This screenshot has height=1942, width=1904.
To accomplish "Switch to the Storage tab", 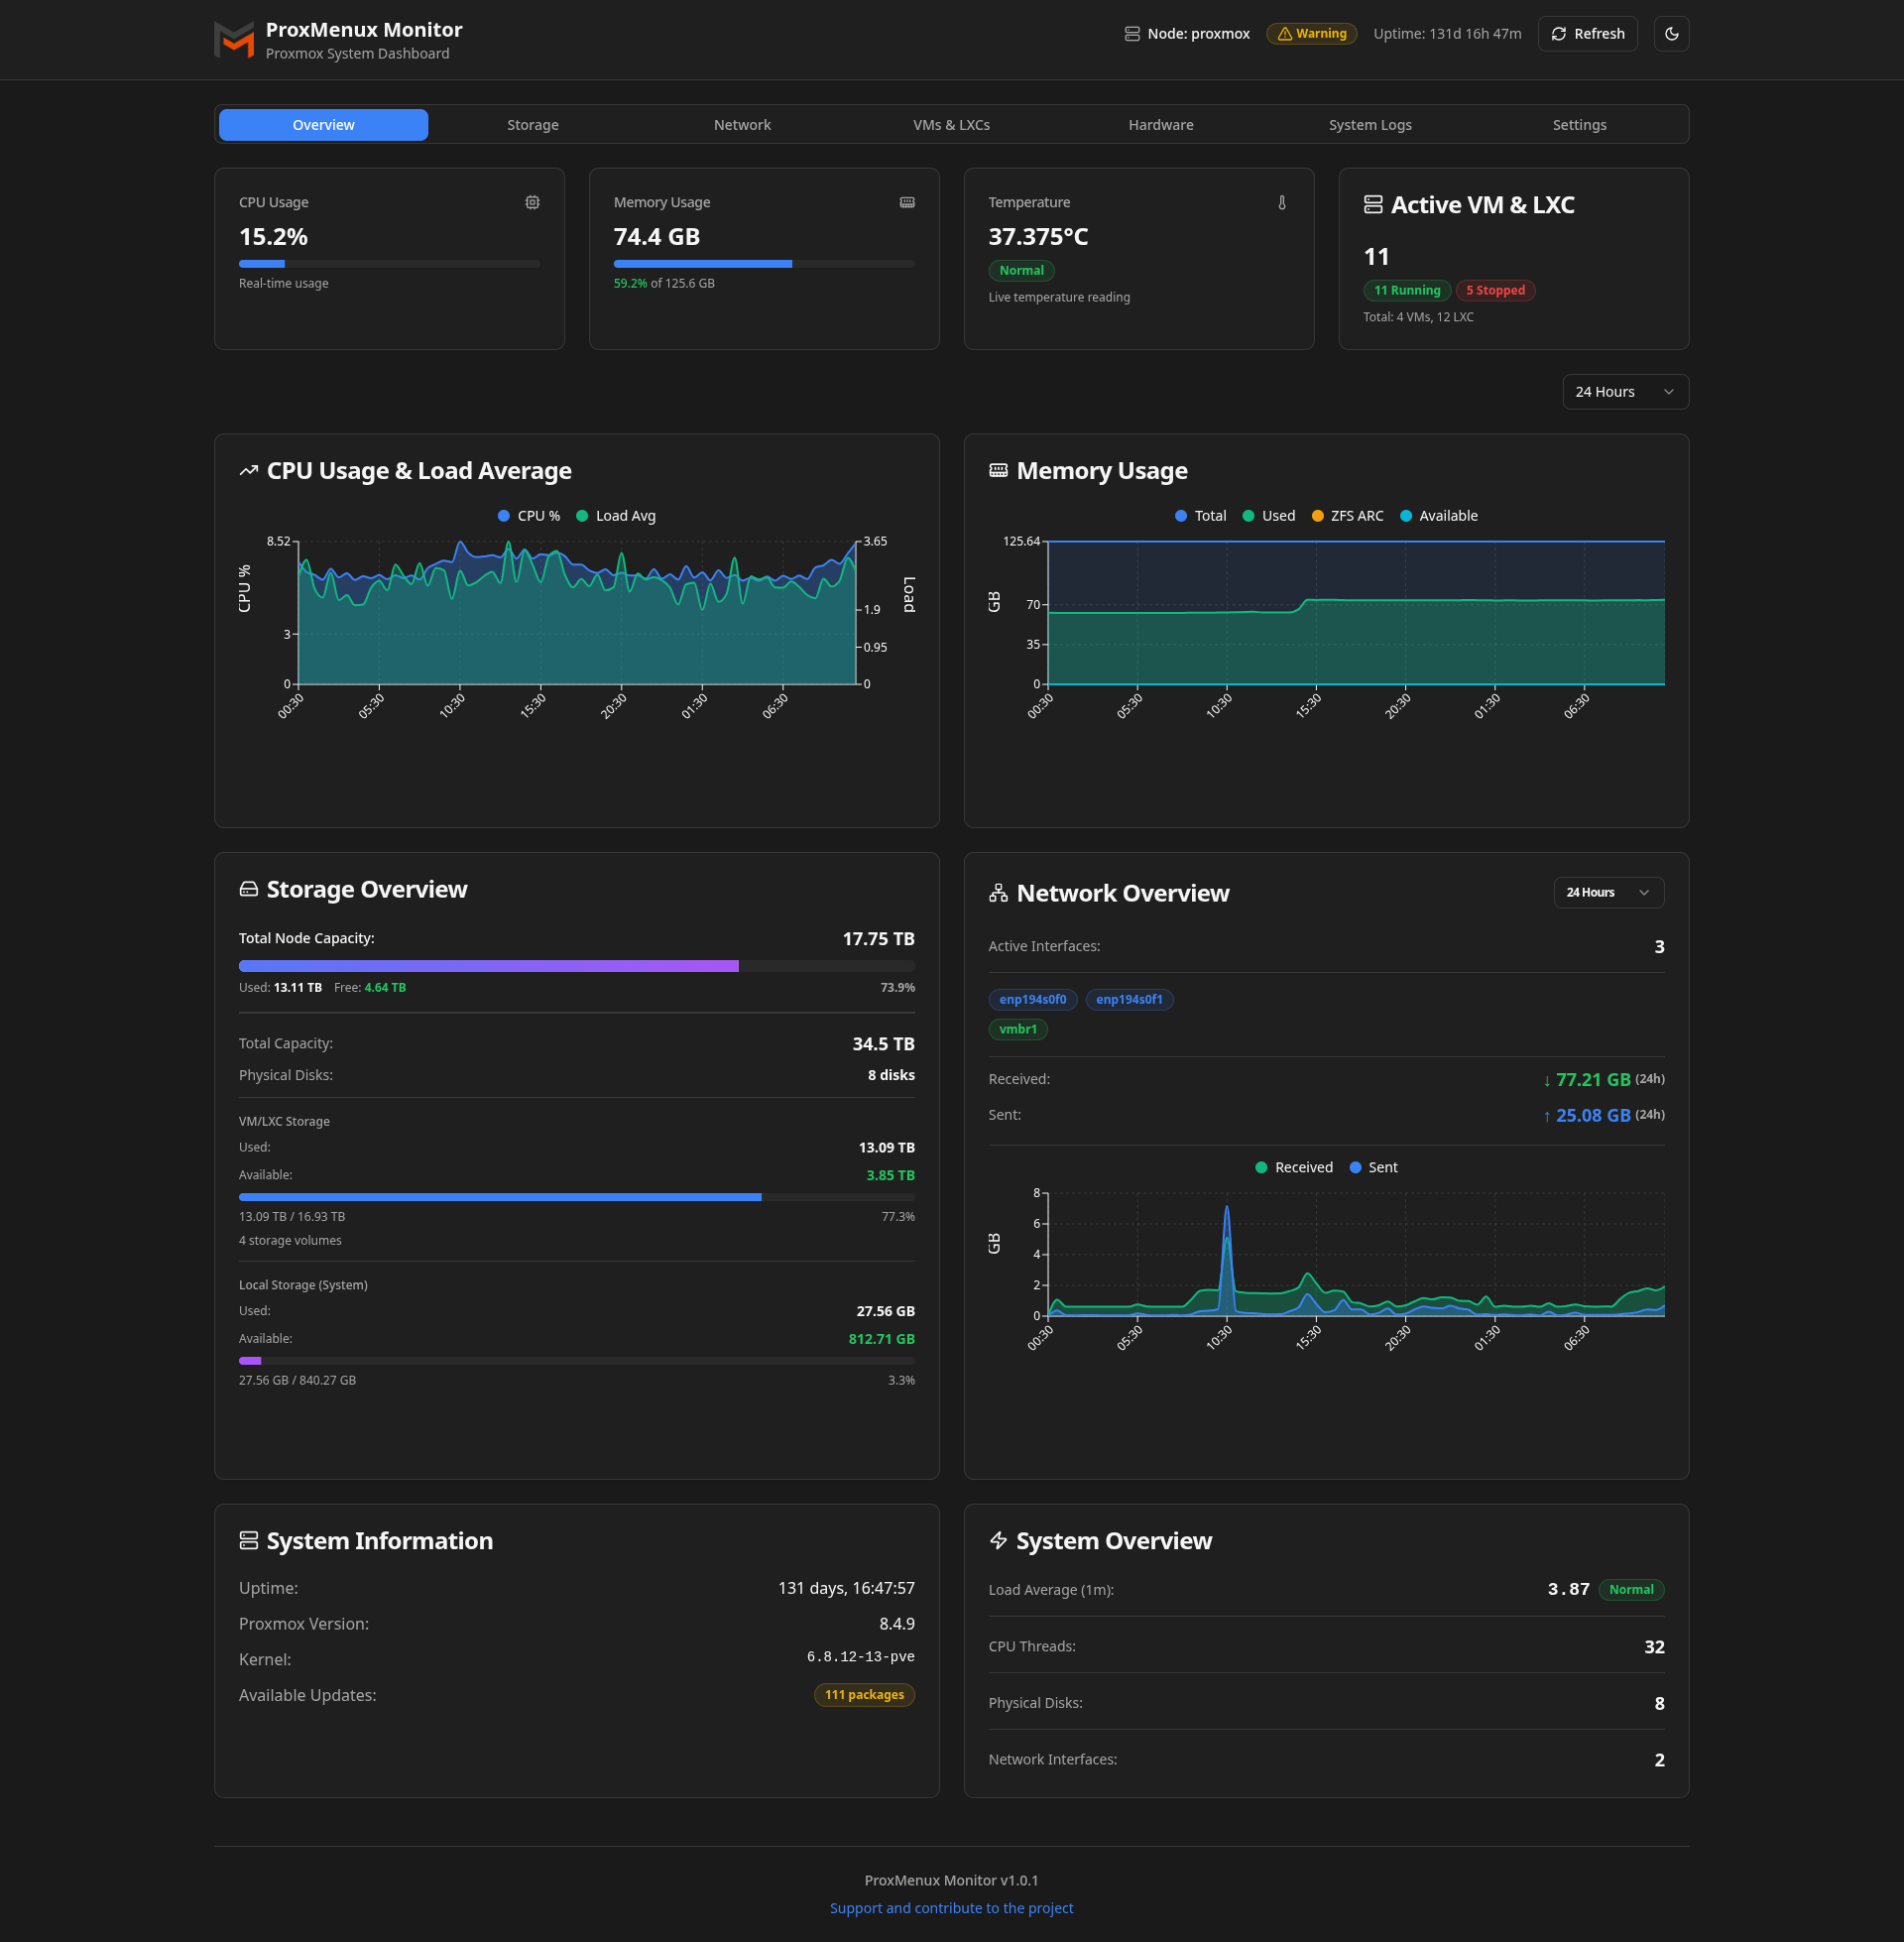I will 532,125.
